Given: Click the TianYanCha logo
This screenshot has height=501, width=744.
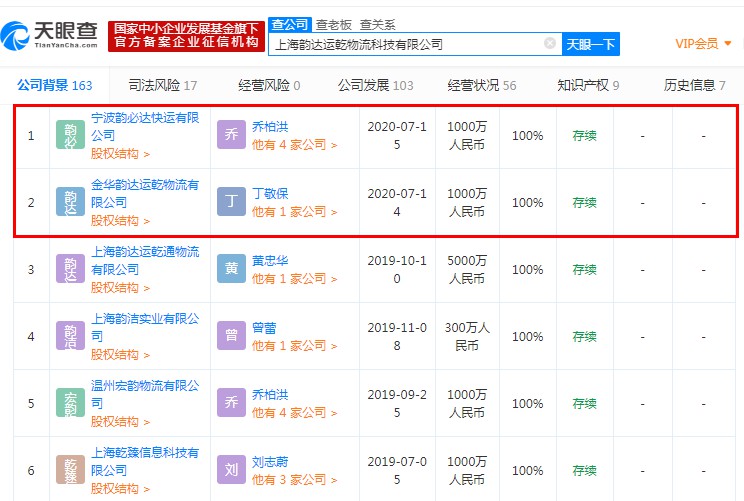Looking at the screenshot, I should pos(49,35).
